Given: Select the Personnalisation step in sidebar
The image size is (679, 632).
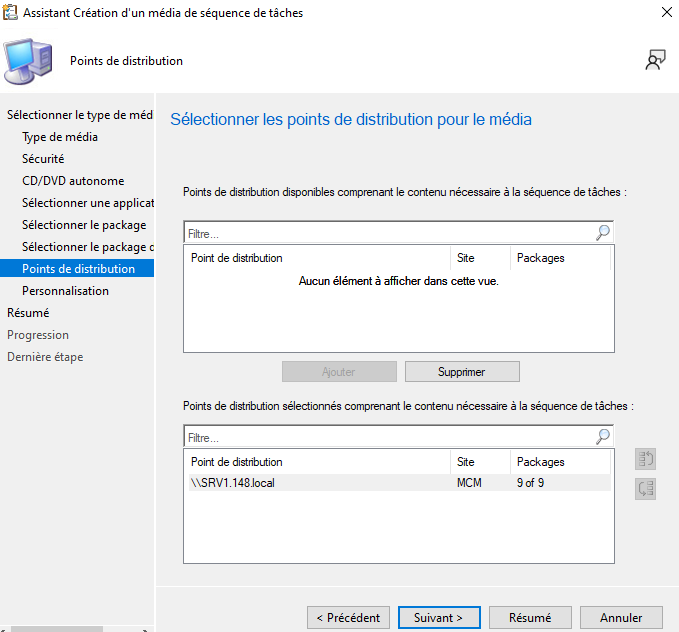Looking at the screenshot, I should (x=65, y=291).
